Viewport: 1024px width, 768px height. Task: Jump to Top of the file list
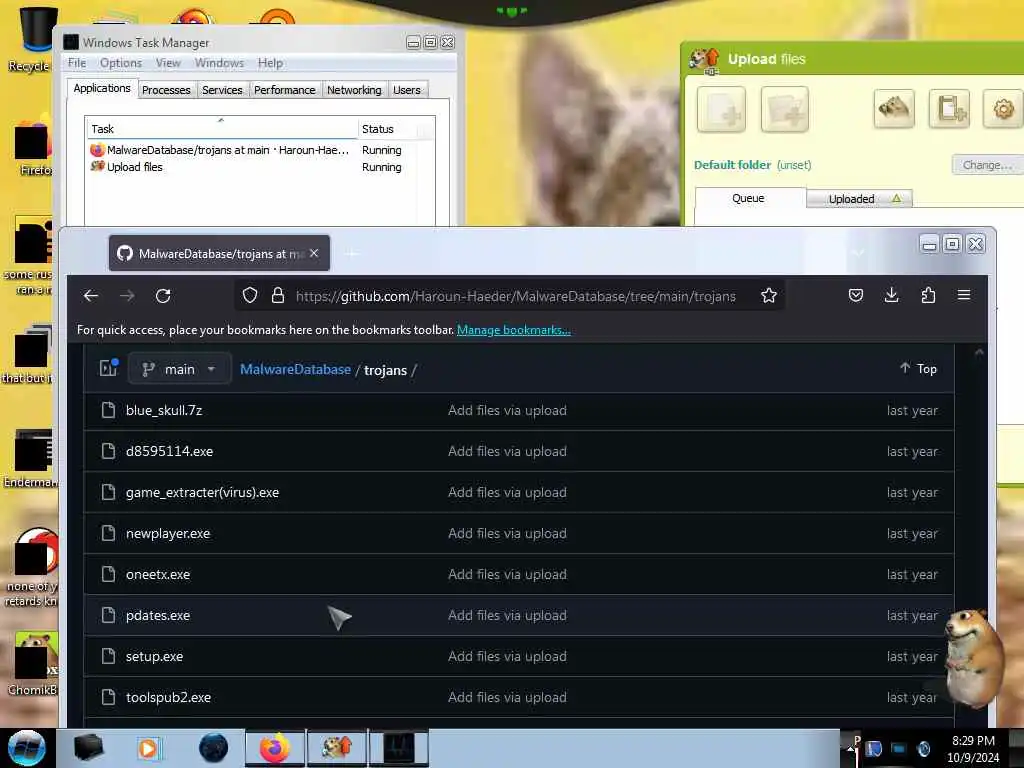coord(918,368)
